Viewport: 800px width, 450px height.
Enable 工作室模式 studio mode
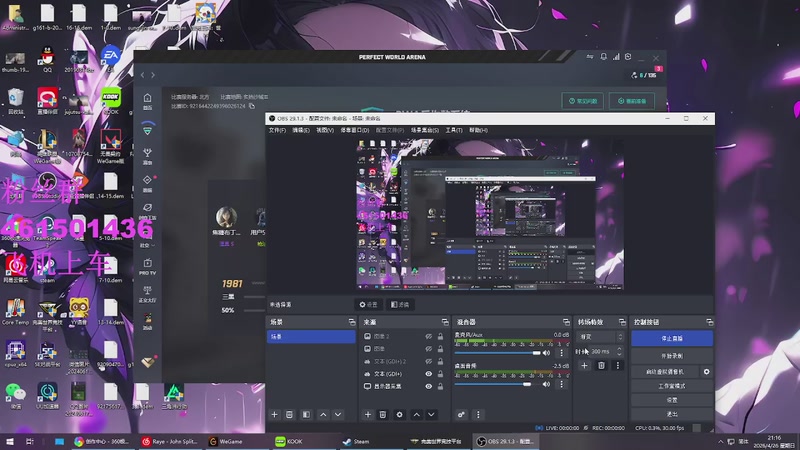tap(671, 386)
